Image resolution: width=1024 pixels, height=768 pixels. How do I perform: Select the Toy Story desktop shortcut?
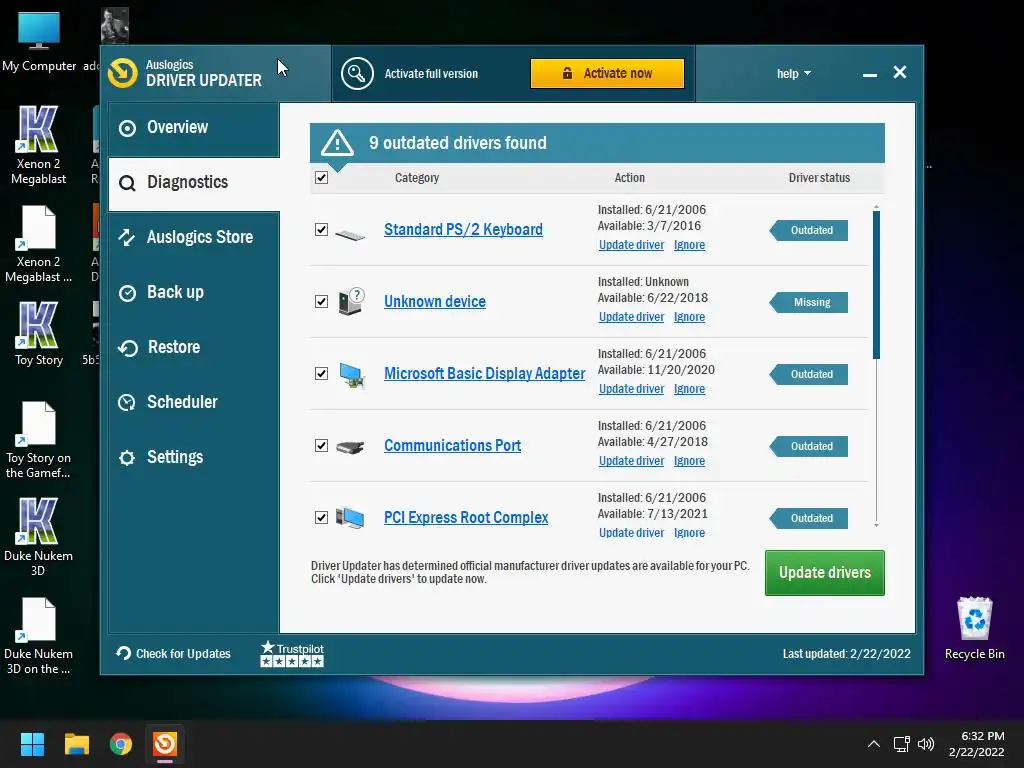[38, 334]
